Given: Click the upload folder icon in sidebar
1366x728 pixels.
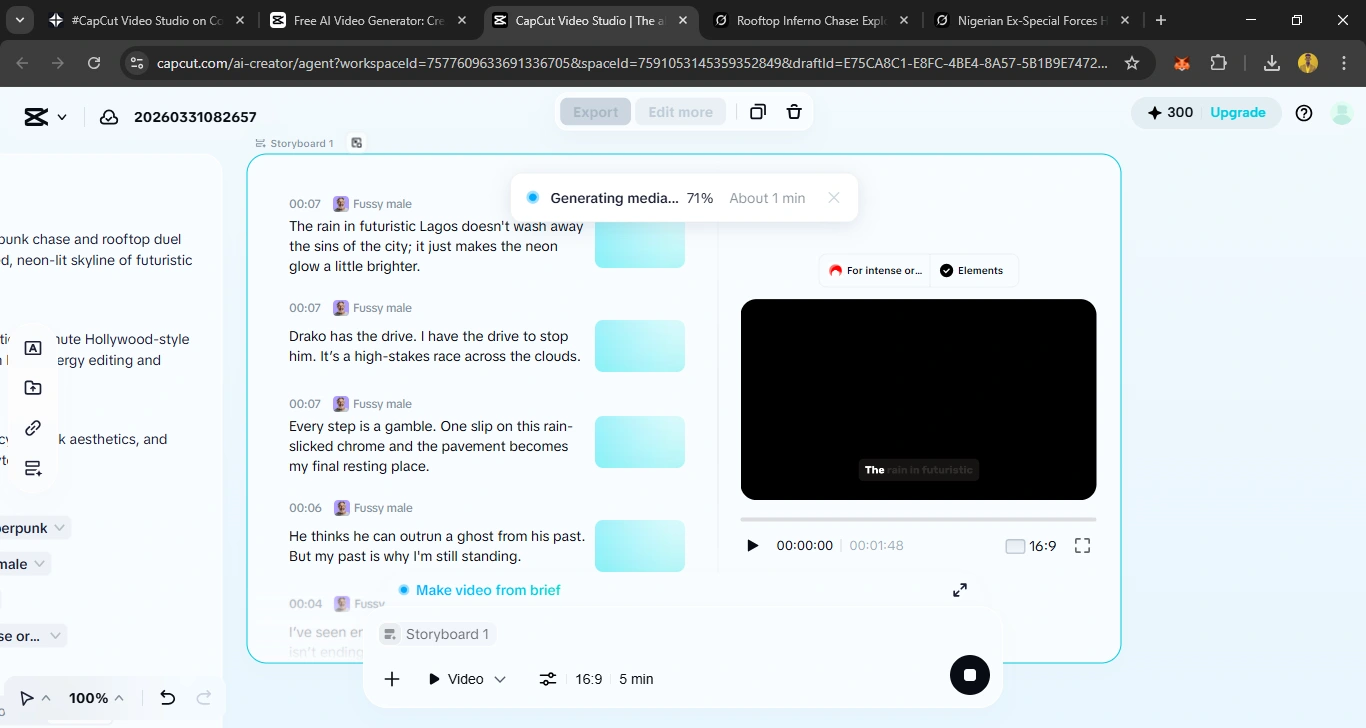Looking at the screenshot, I should pyautogui.click(x=33, y=388).
